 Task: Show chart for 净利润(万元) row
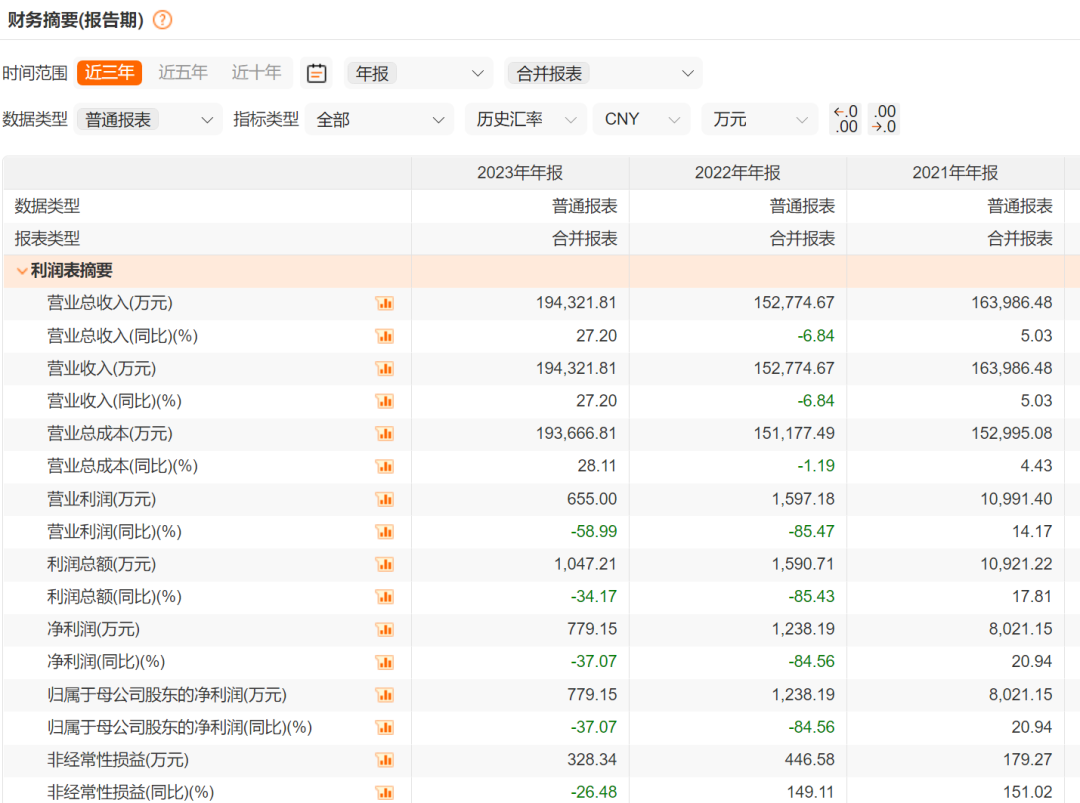(385, 630)
